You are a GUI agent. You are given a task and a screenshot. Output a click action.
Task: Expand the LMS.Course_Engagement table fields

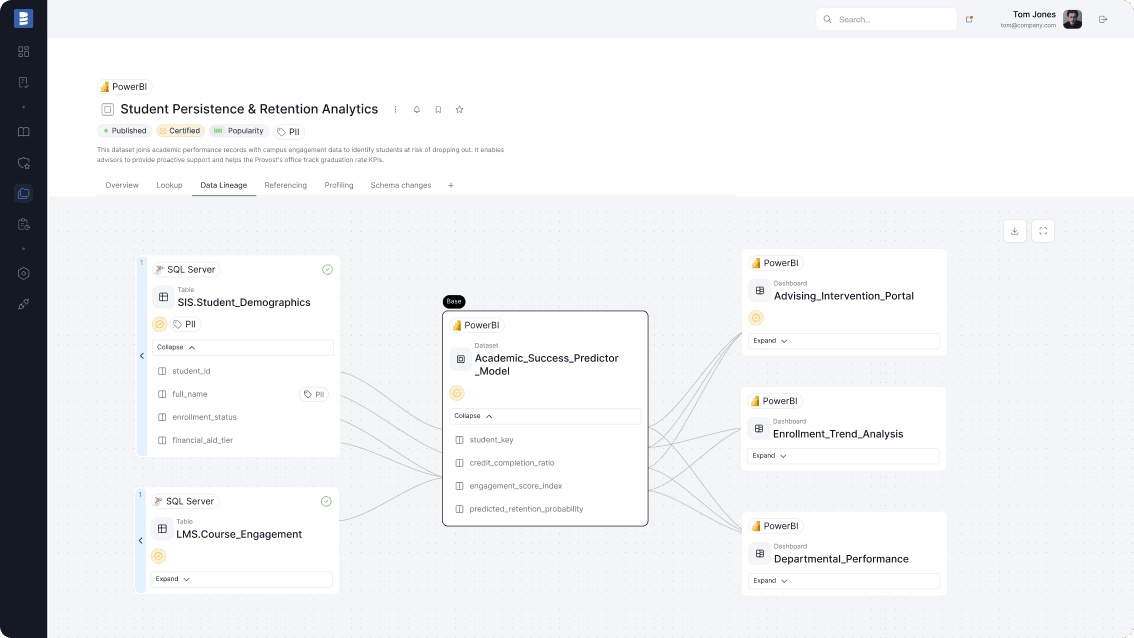click(241, 579)
